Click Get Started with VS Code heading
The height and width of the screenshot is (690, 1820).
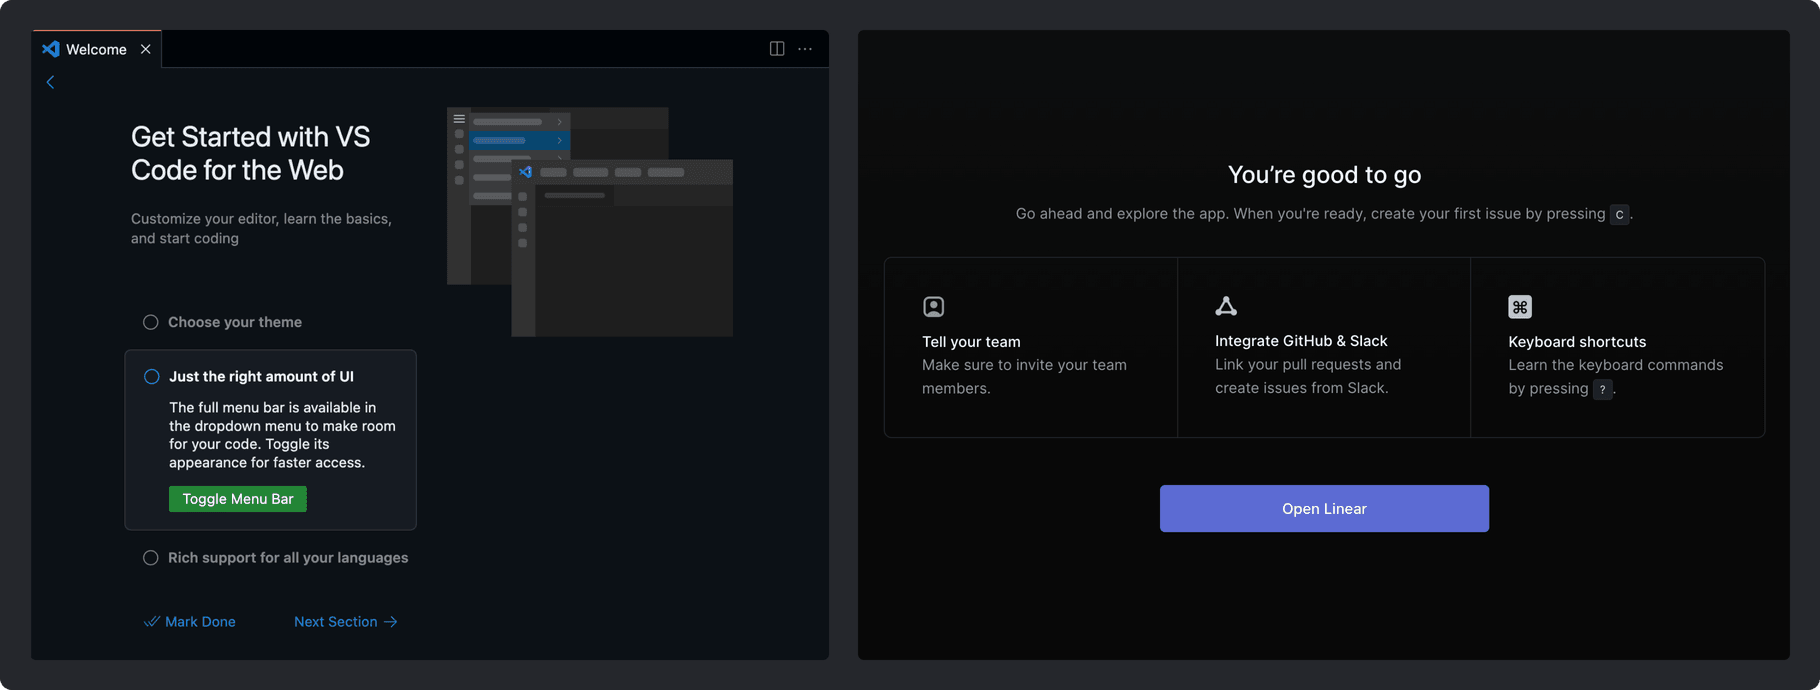[251, 153]
